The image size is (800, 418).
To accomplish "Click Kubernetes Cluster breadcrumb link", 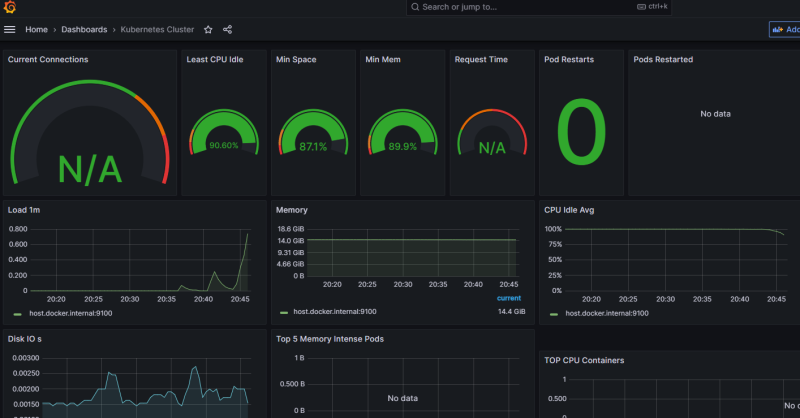I will (158, 30).
